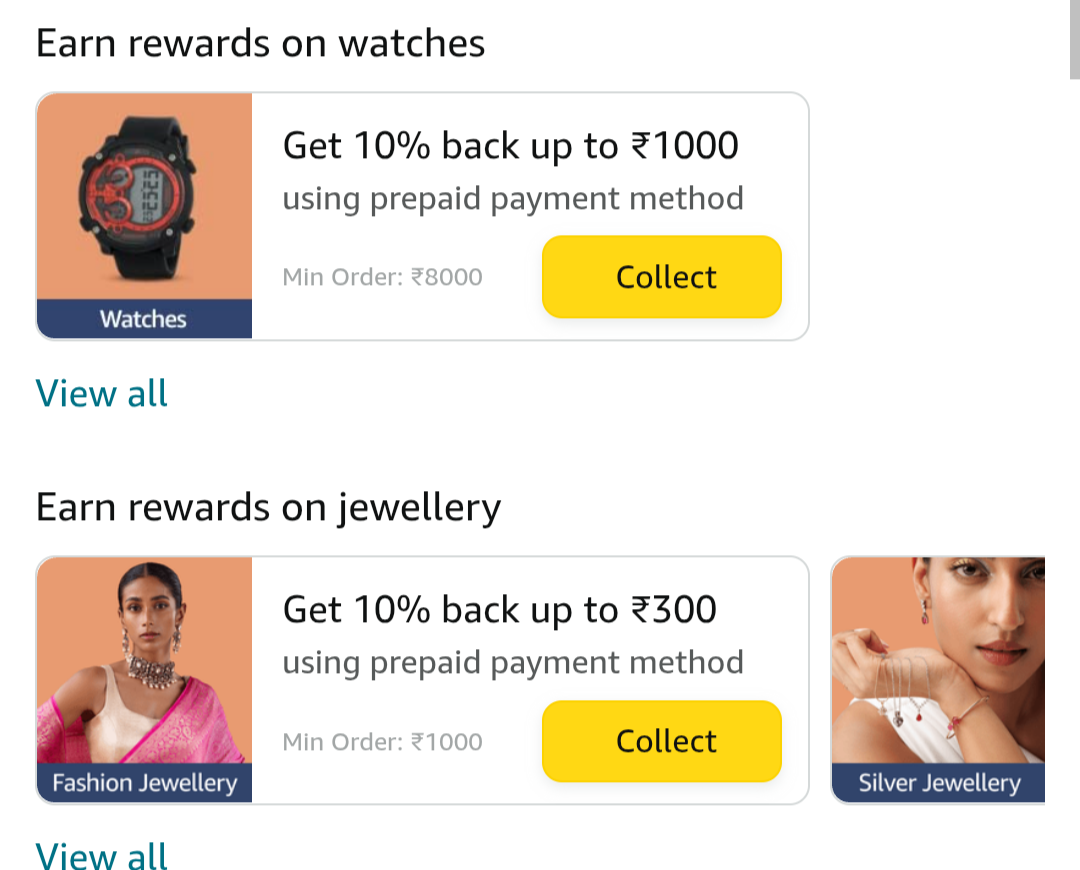Select the Watches category label
Screen dimensions: 1080x870
point(144,319)
